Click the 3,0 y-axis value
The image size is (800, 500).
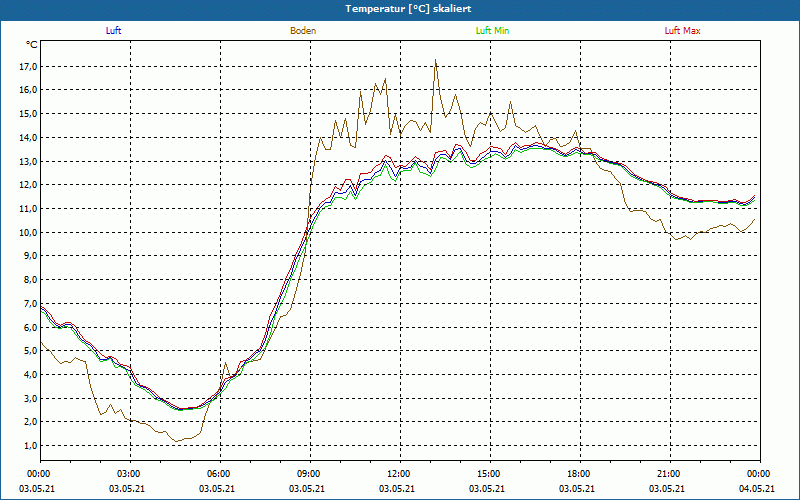[x=31, y=398]
